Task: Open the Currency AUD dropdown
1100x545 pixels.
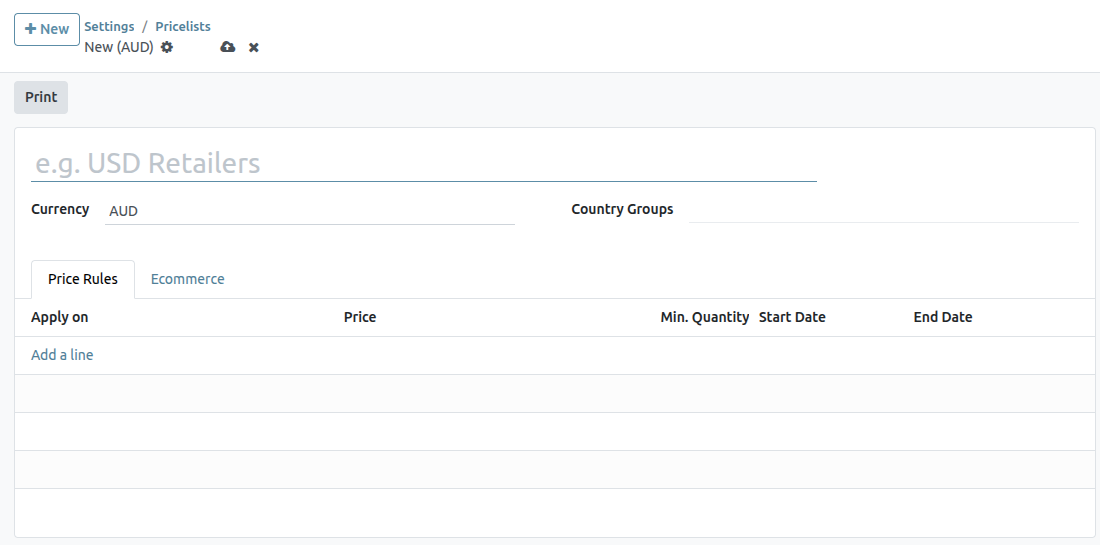Action: (309, 211)
